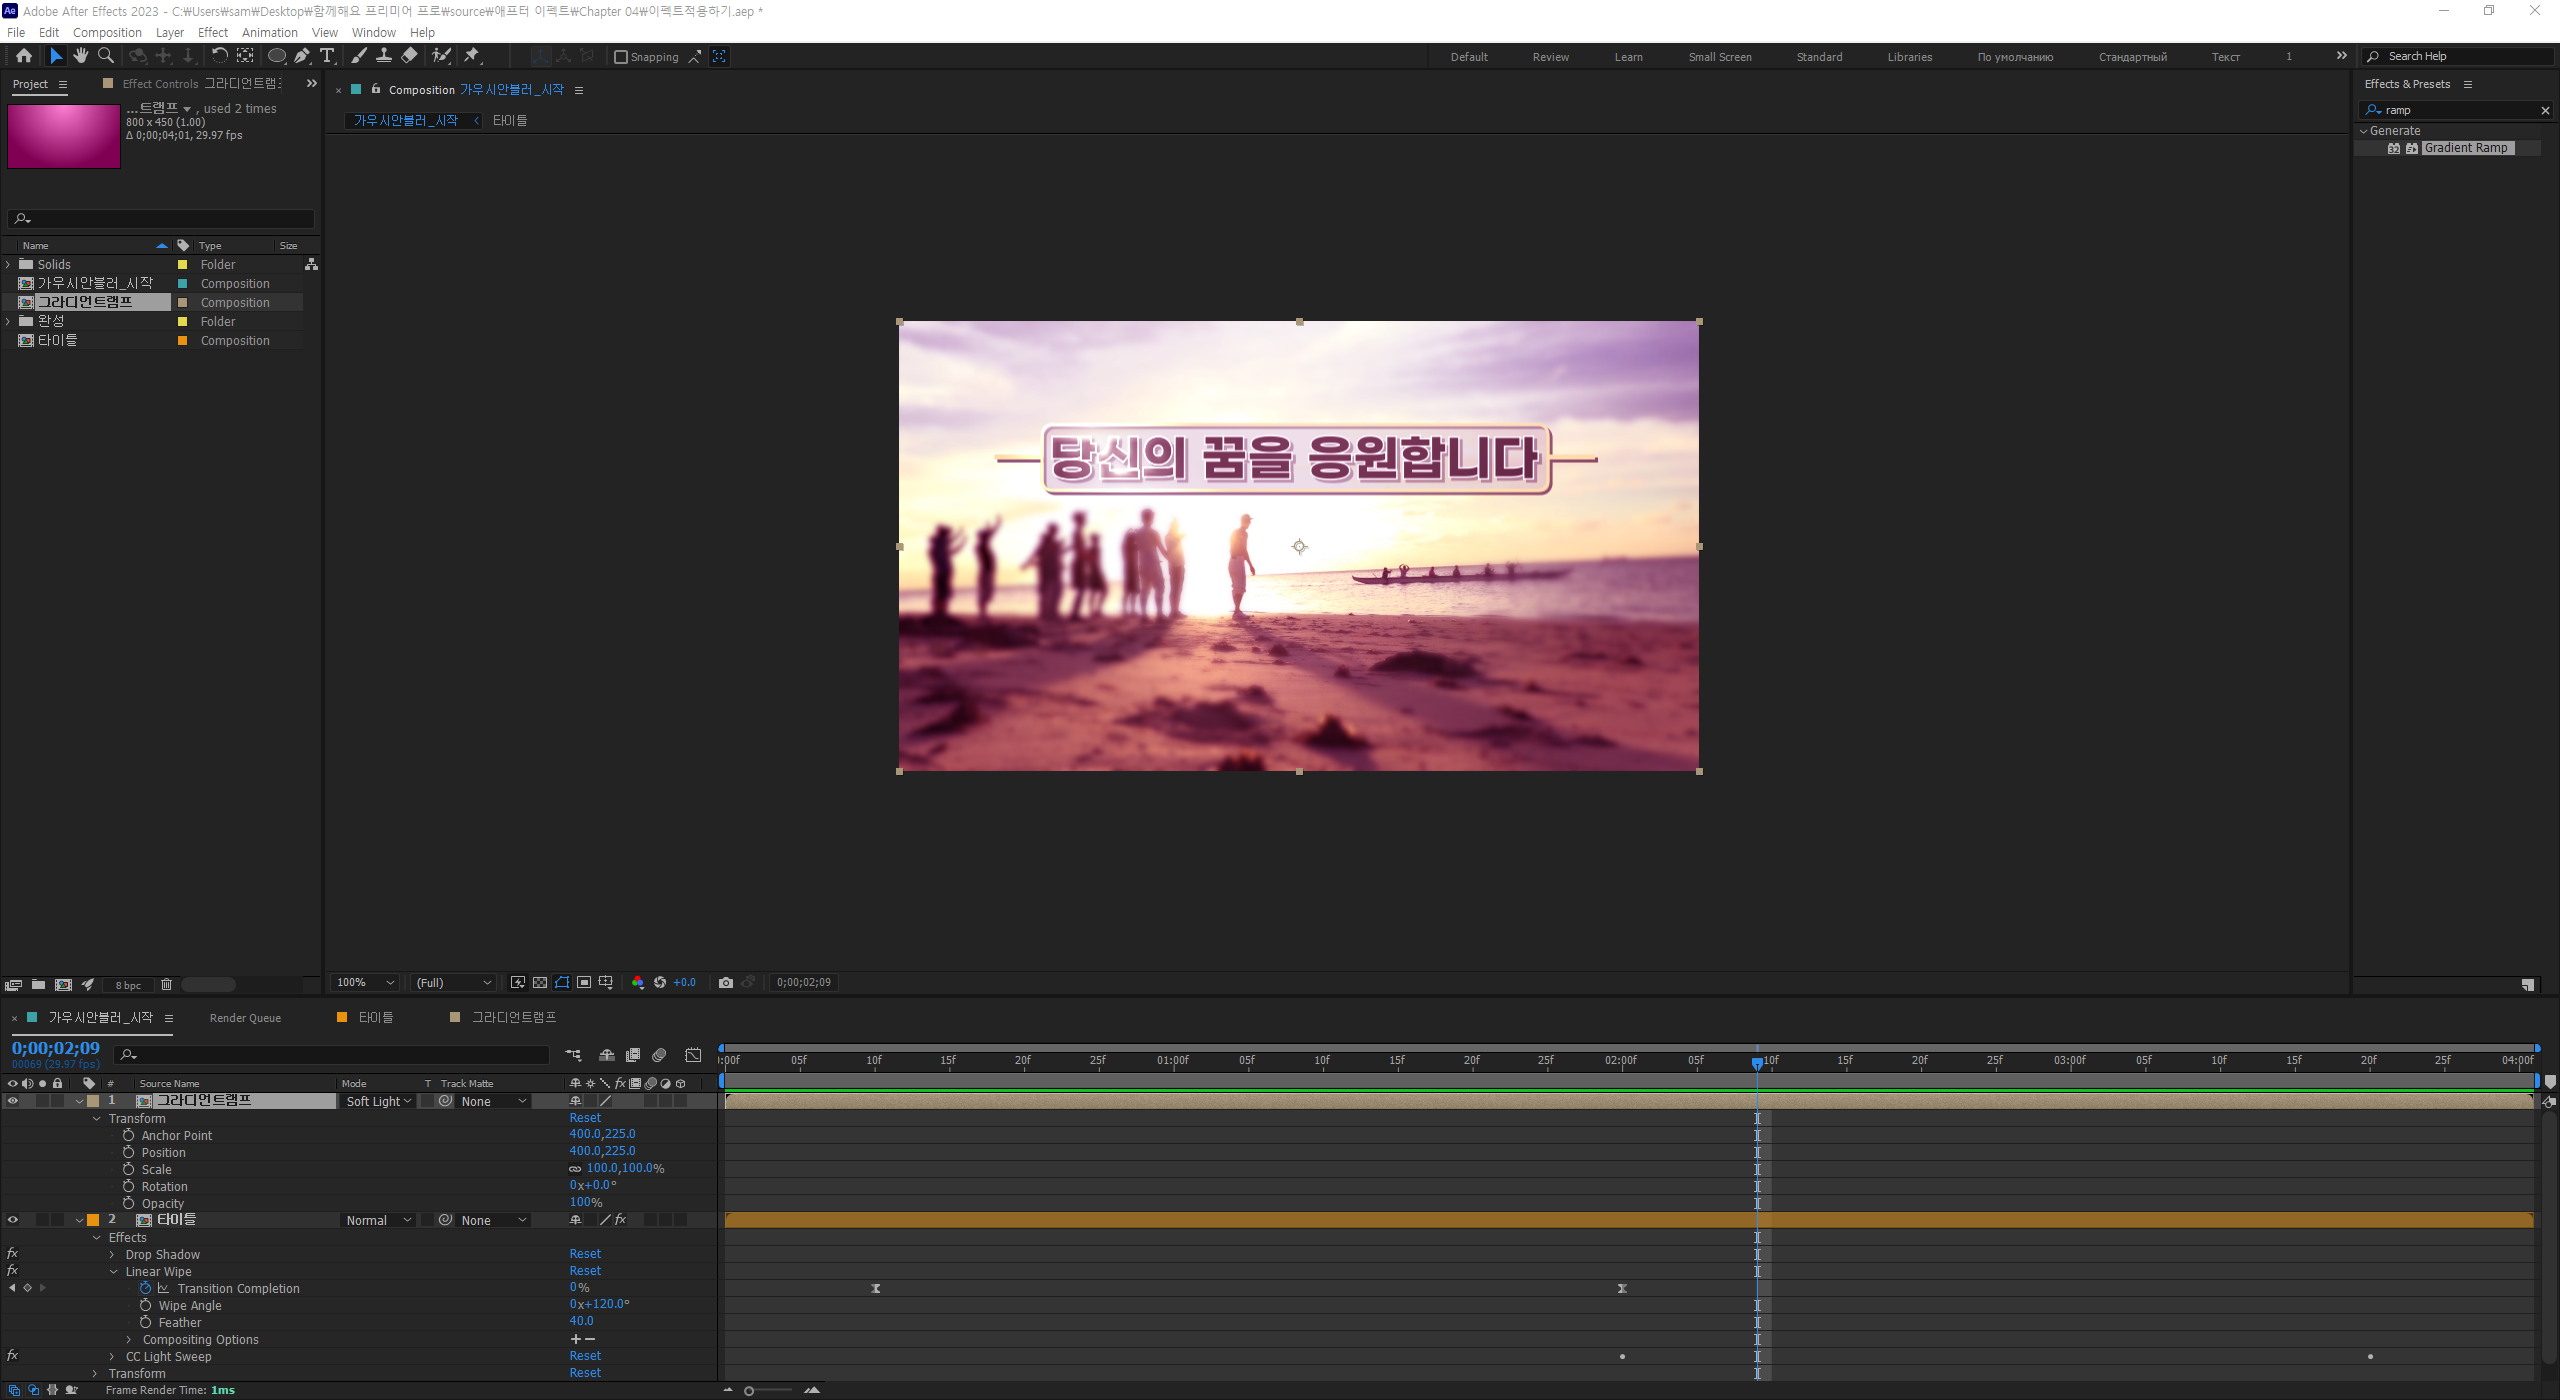Select the Puppet Pin tool
The width and height of the screenshot is (2560, 1400).
tap(472, 56)
